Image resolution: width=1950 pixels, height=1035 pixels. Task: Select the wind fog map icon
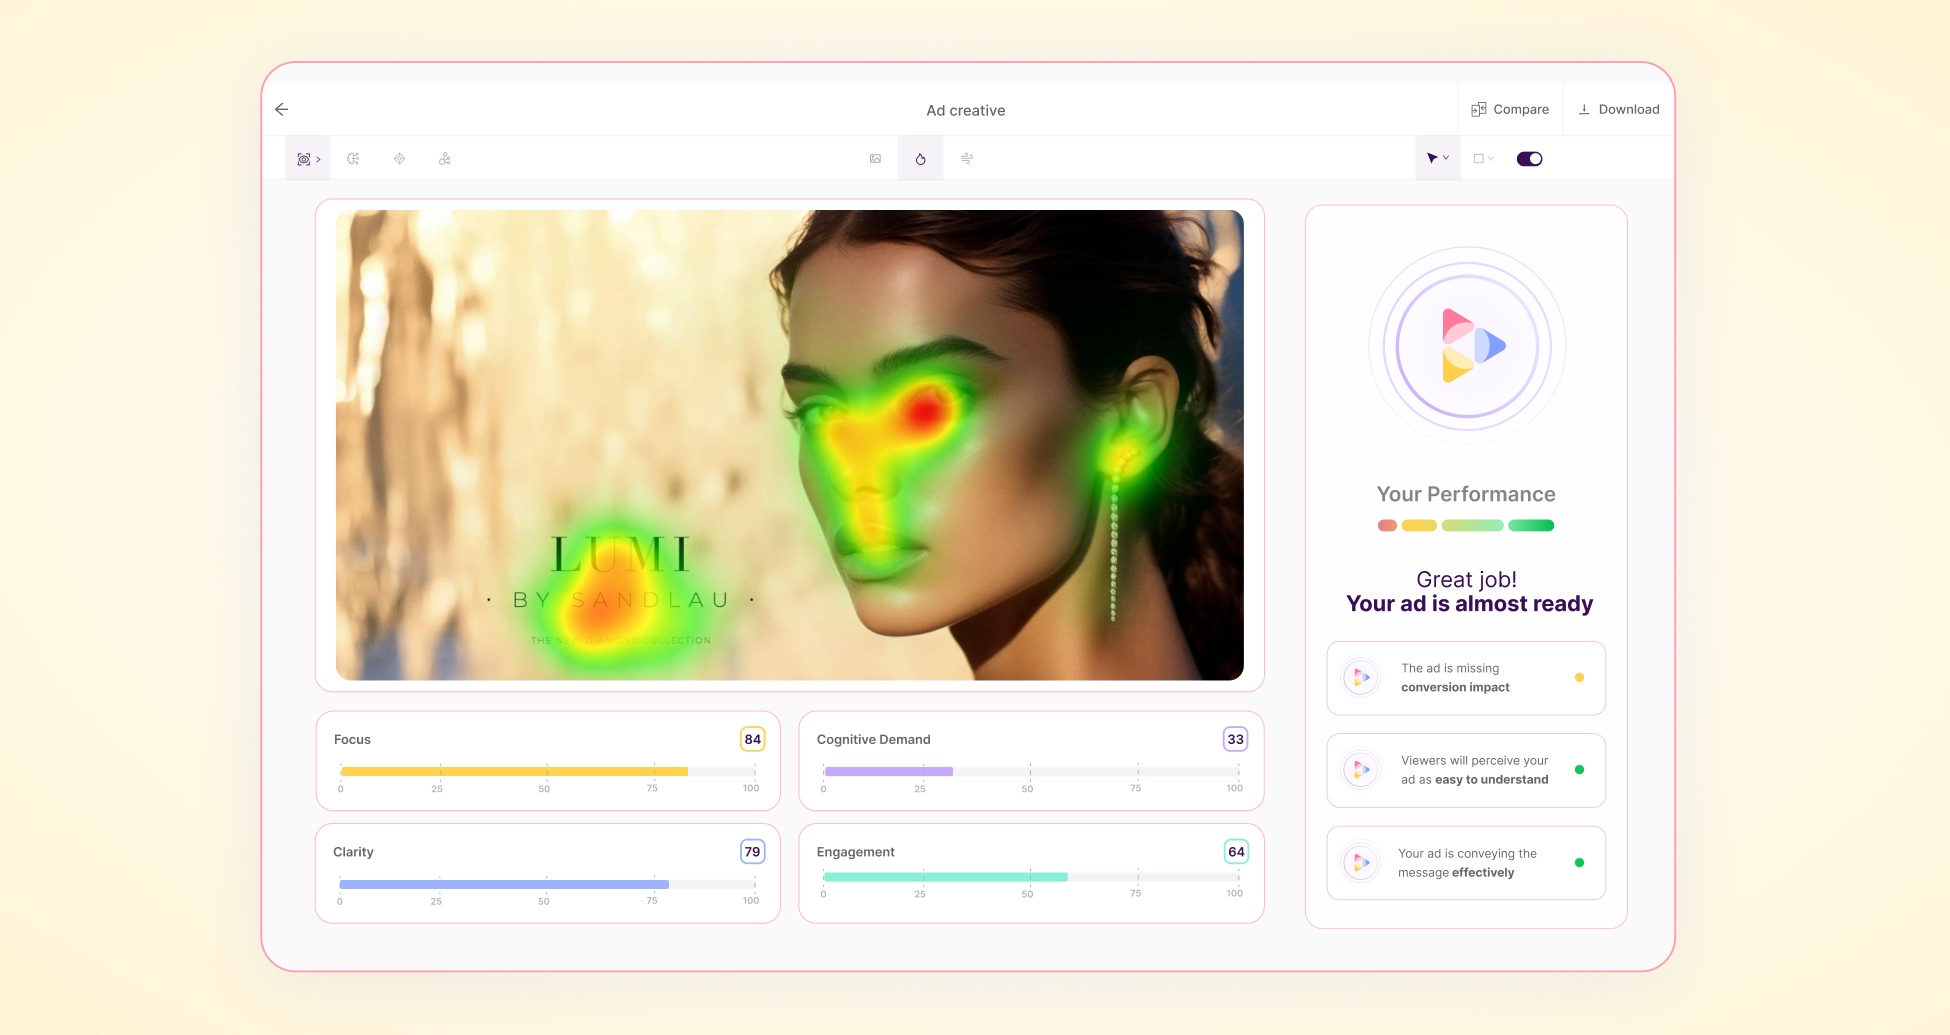click(x=966, y=159)
